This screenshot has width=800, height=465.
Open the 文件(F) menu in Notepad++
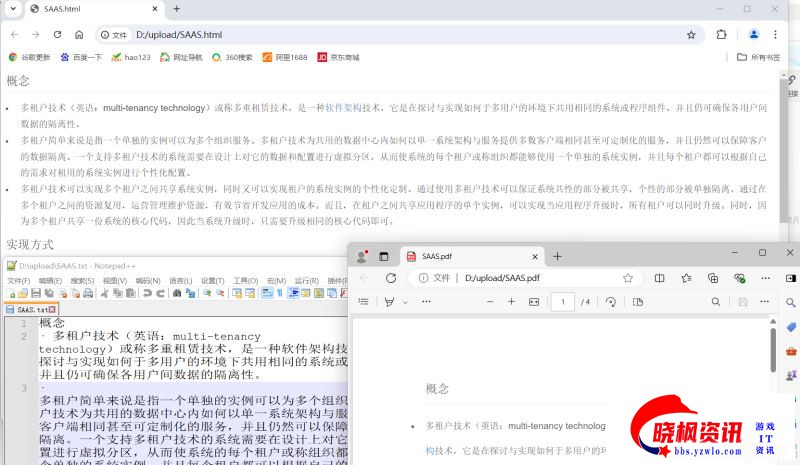18,281
